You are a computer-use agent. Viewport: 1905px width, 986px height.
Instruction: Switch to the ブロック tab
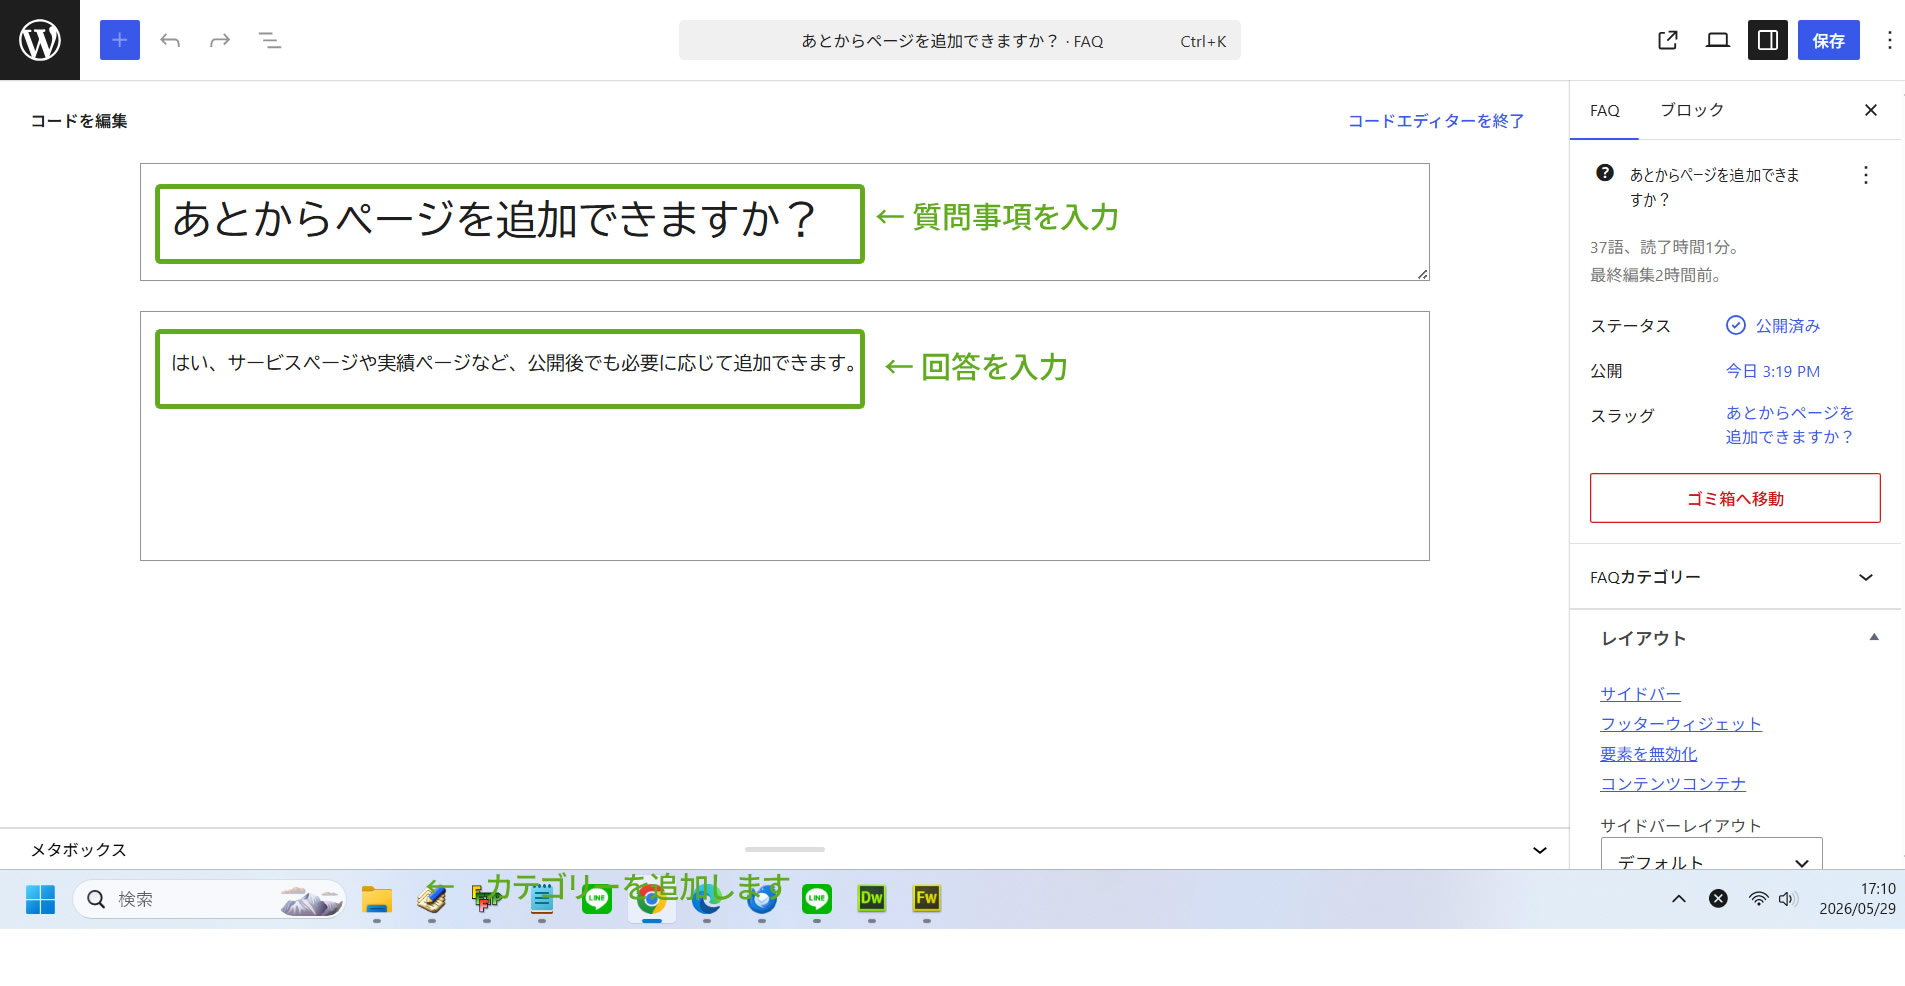pos(1692,110)
